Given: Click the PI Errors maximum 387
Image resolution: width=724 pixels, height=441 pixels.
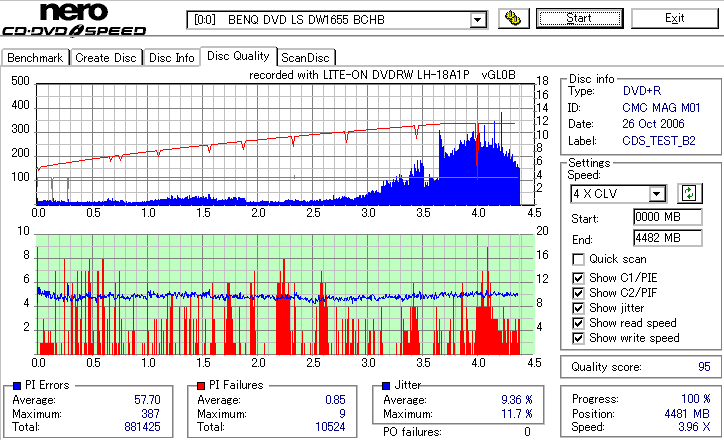Looking at the screenshot, I should [151, 414].
